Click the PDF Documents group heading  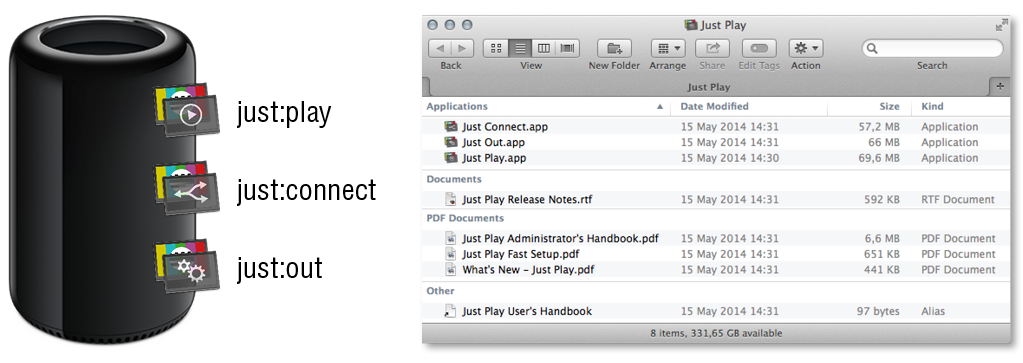pyautogui.click(x=465, y=218)
